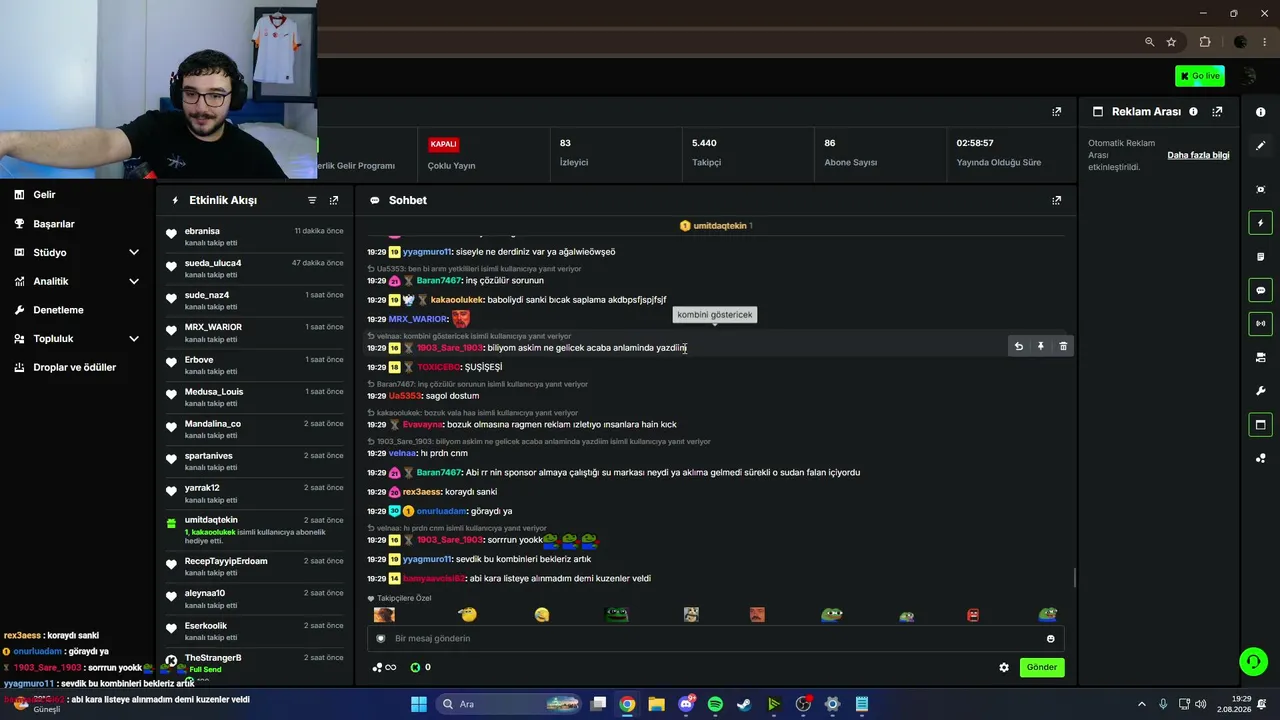Open the browser three-dot menu
This screenshot has height=720, width=1280.
(1265, 42)
